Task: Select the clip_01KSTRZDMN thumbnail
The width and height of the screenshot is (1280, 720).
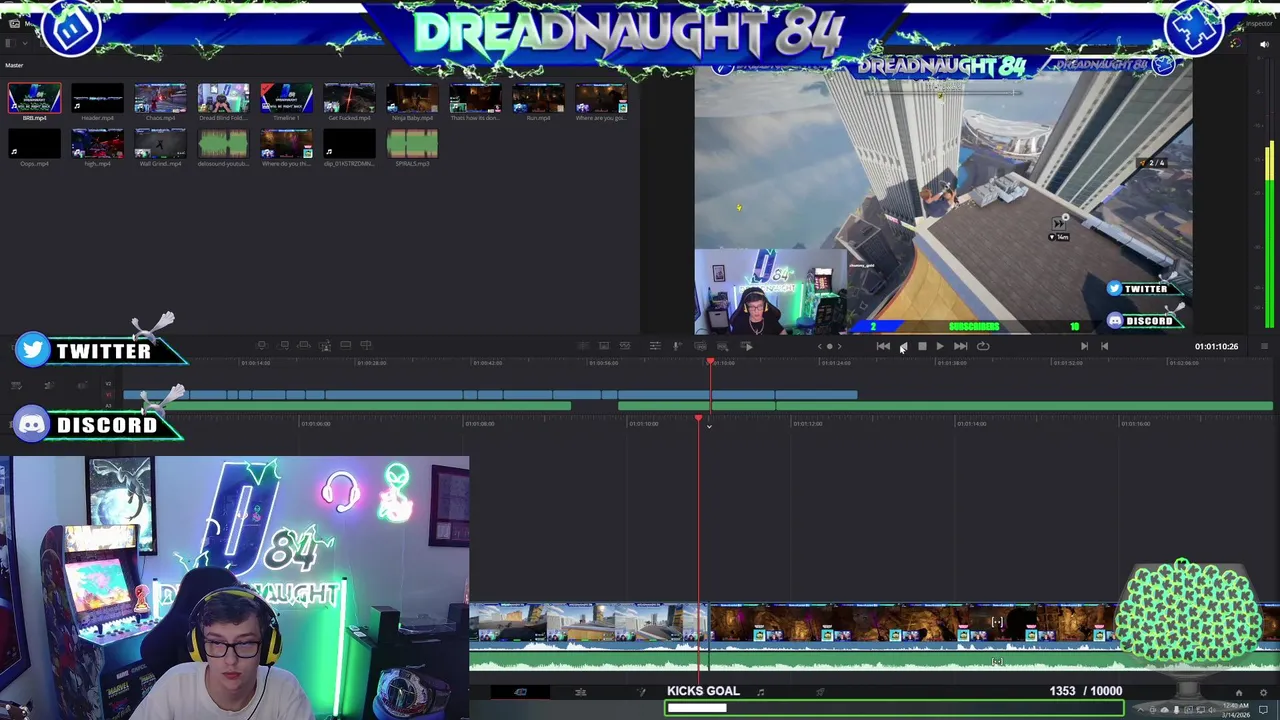Action: [x=349, y=144]
